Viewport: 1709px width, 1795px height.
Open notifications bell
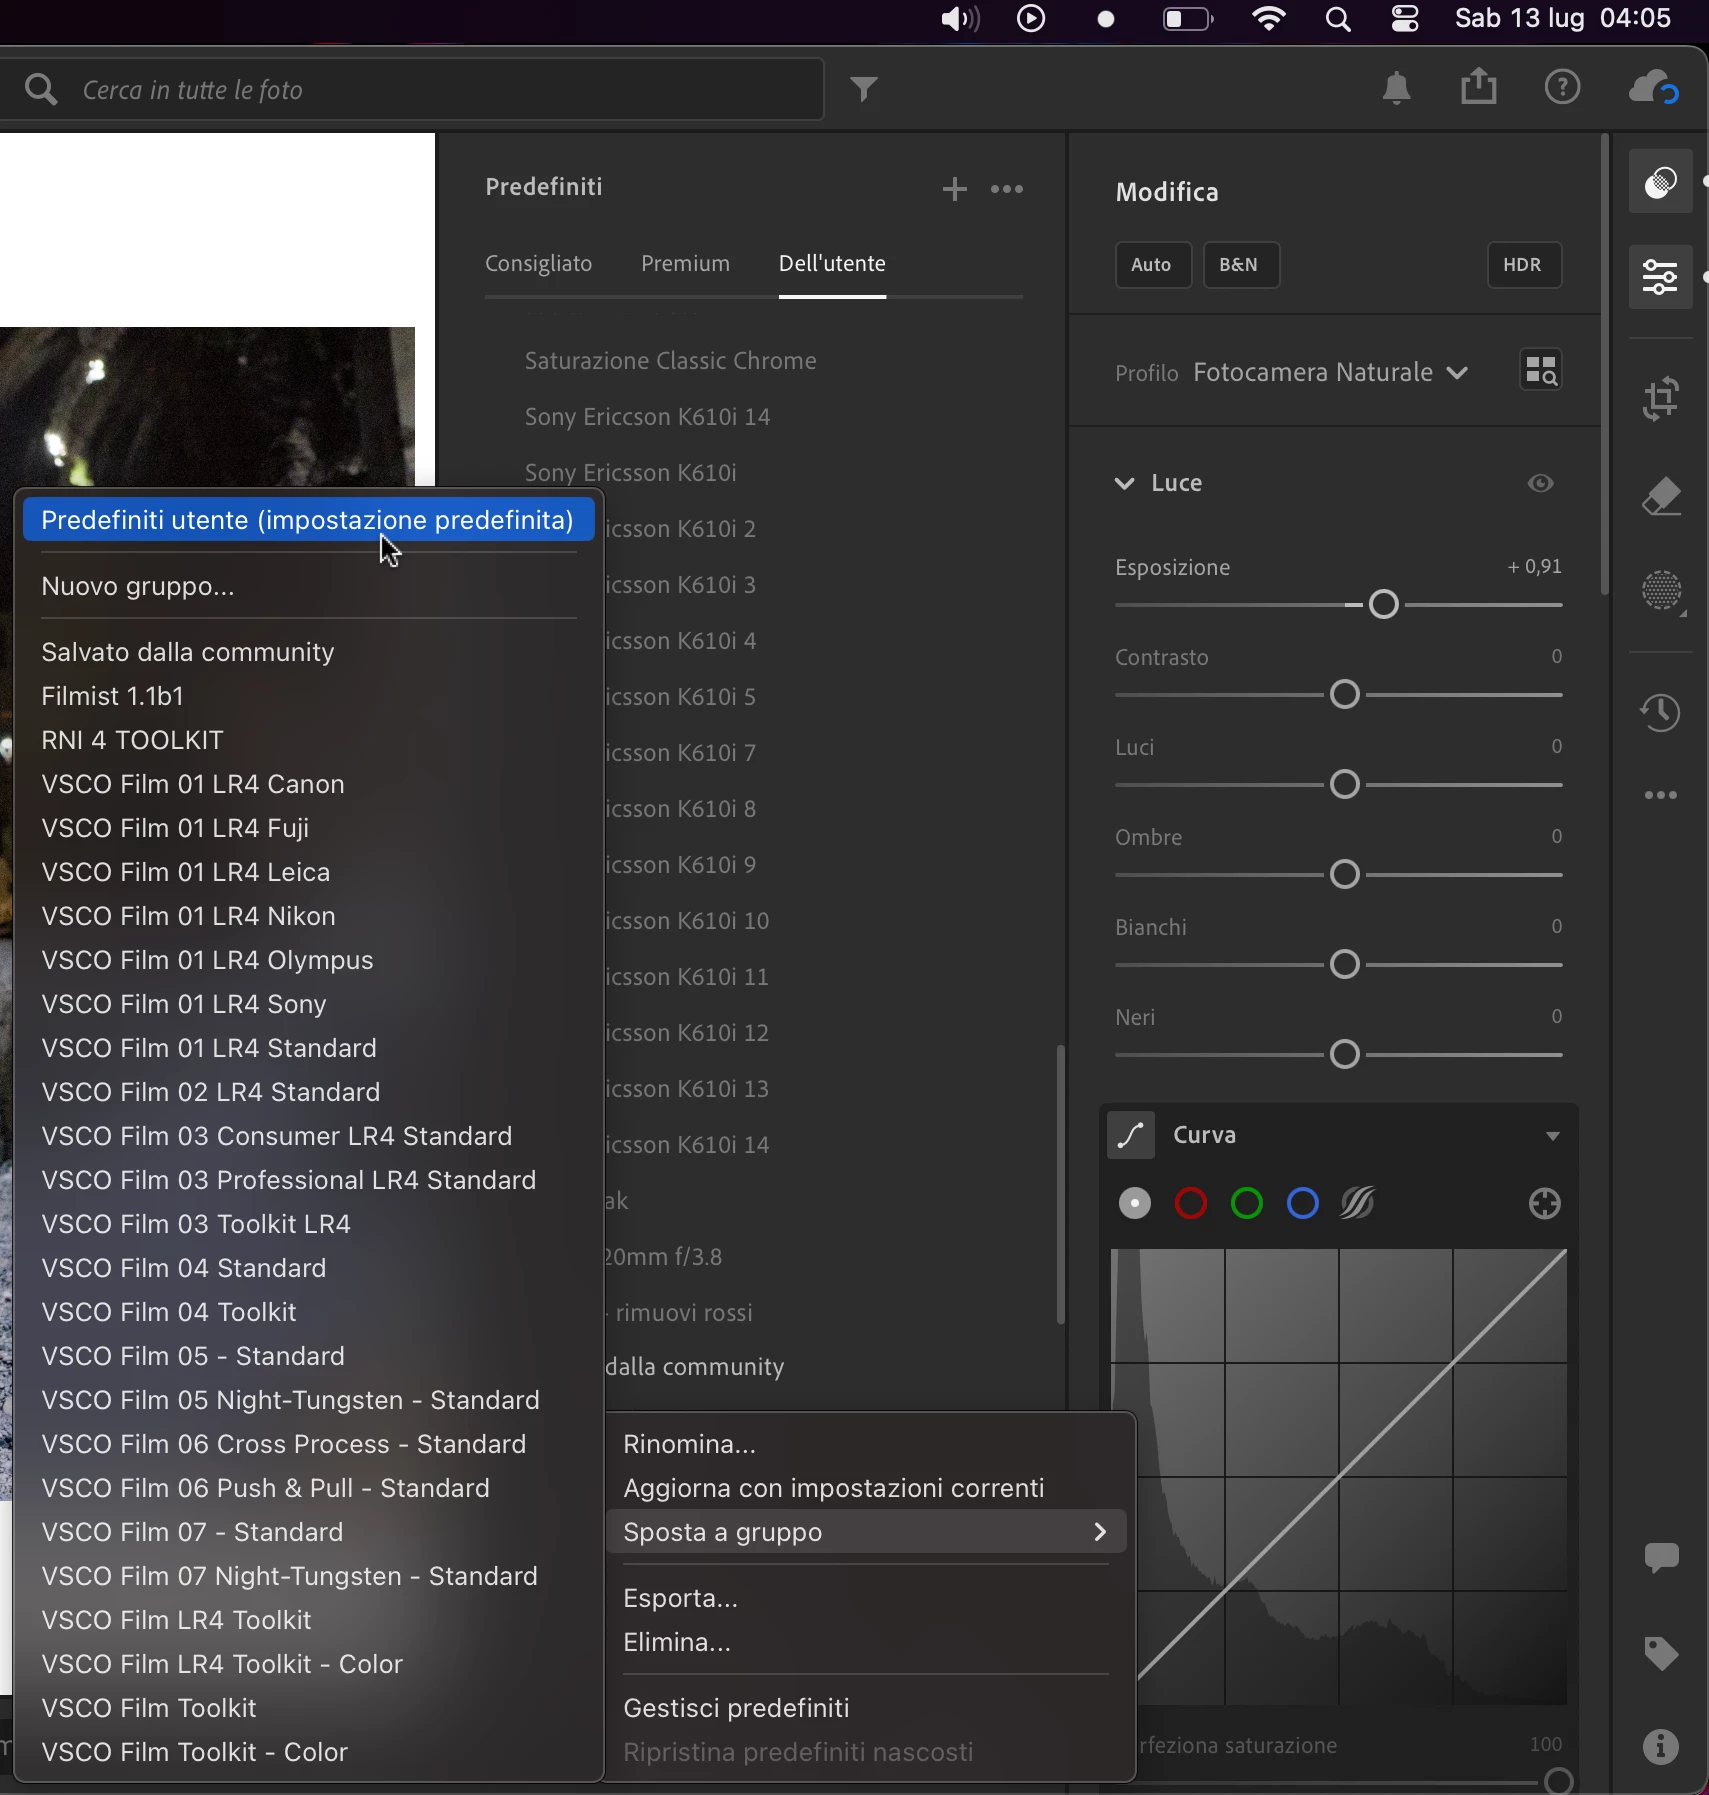tap(1396, 89)
